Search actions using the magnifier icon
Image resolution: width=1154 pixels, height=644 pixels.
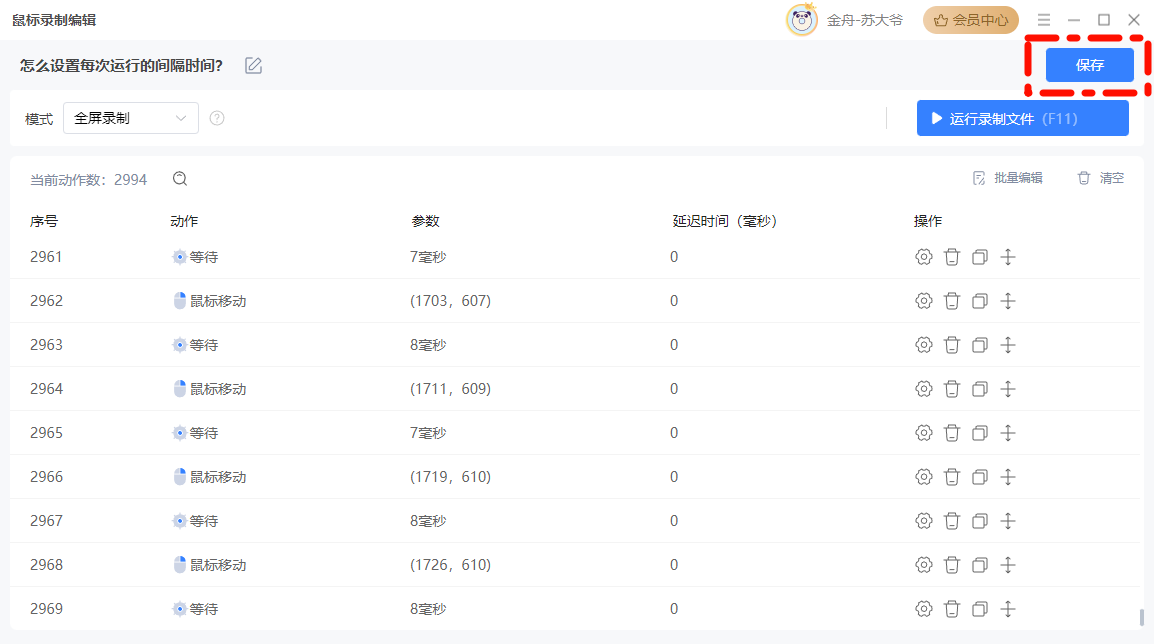point(180,179)
